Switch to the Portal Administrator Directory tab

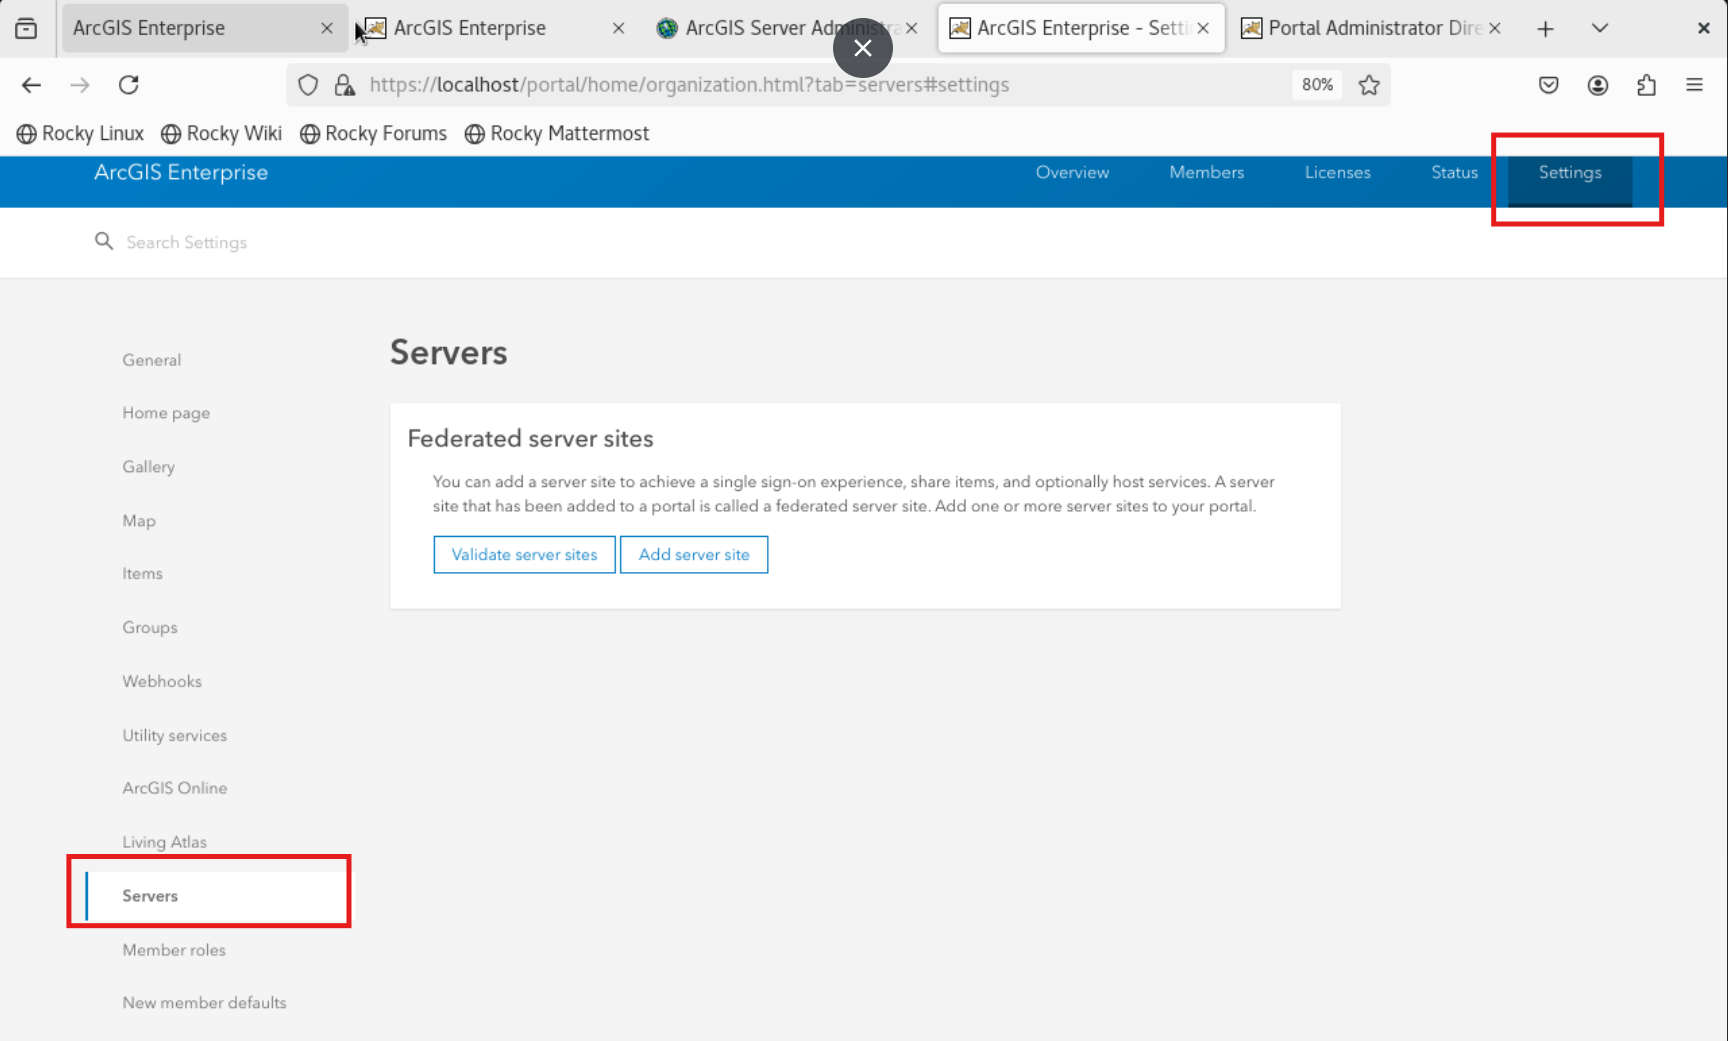point(1371,28)
